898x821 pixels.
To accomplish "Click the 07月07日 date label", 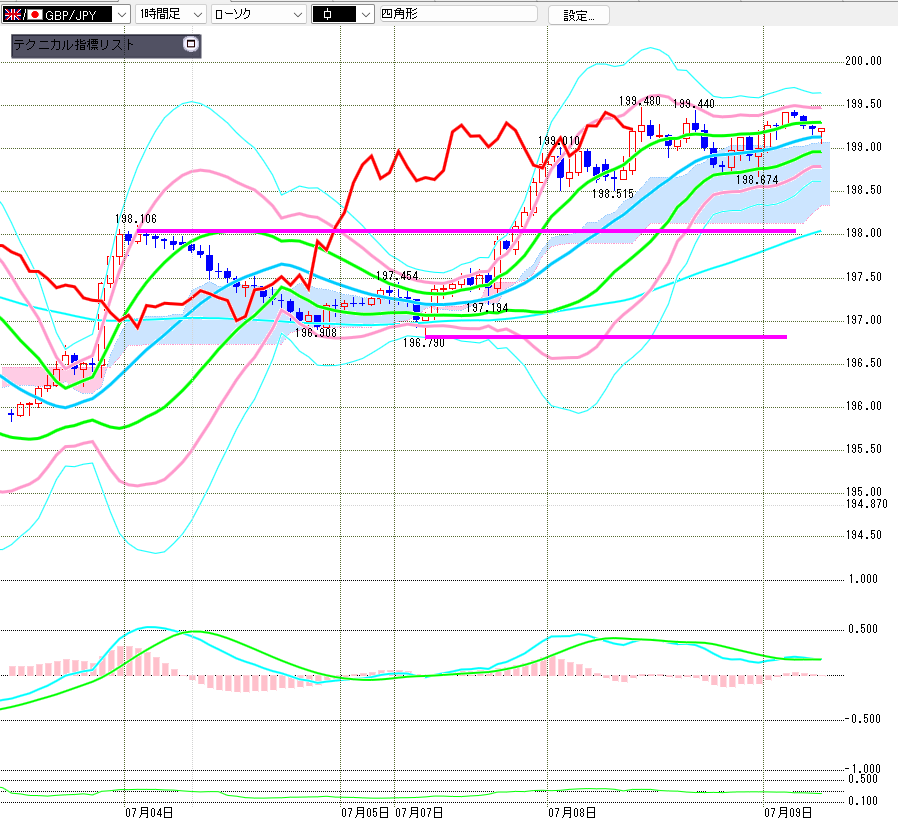I will tap(419, 812).
